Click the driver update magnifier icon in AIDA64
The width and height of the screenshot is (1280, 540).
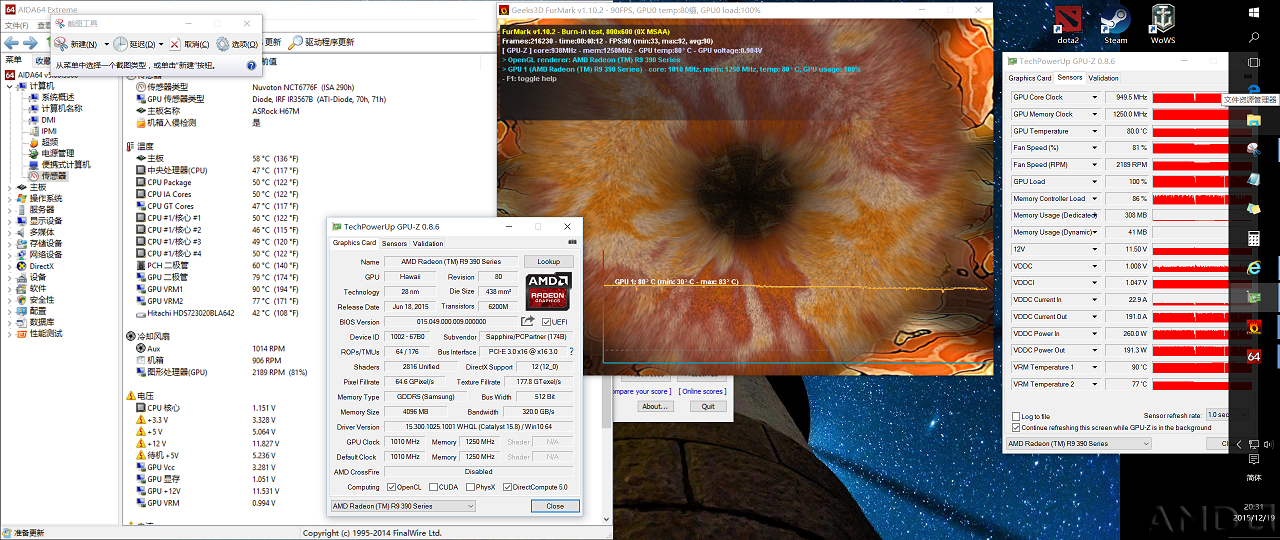(295, 43)
